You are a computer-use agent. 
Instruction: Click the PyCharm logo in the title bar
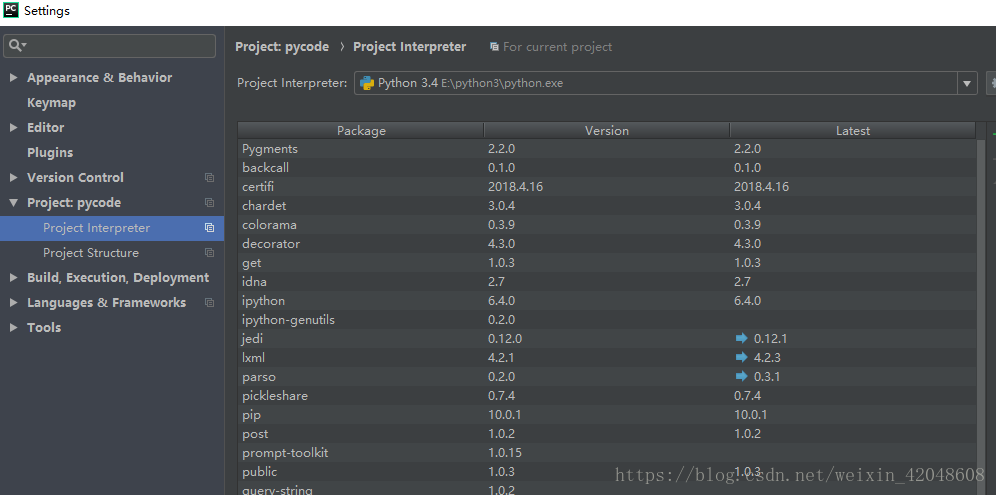[x=11, y=10]
